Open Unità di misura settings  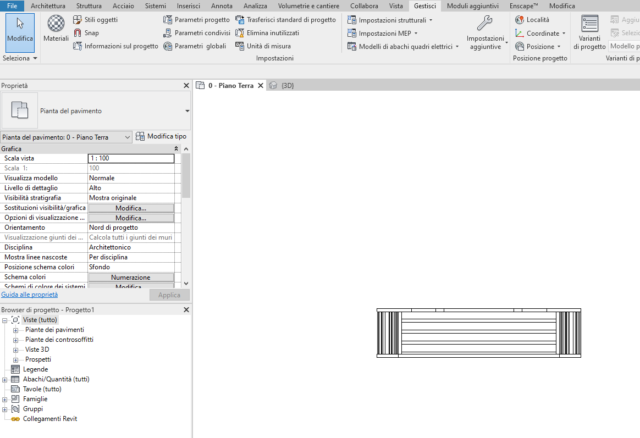263,46
